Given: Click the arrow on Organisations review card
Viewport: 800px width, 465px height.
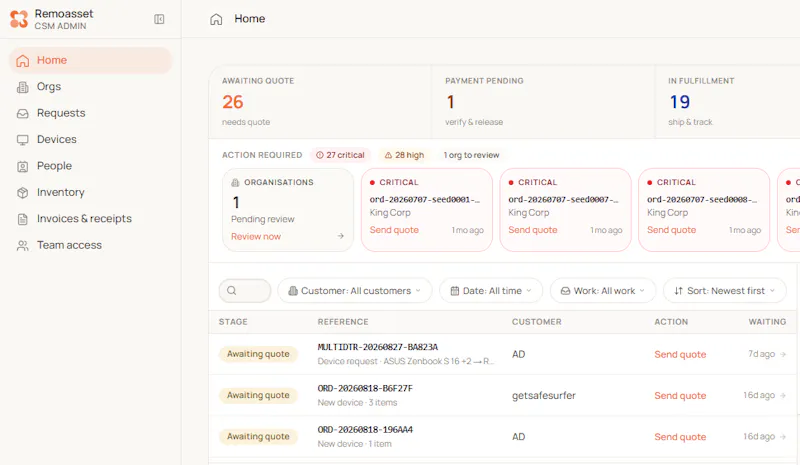Looking at the screenshot, I should 340,236.
